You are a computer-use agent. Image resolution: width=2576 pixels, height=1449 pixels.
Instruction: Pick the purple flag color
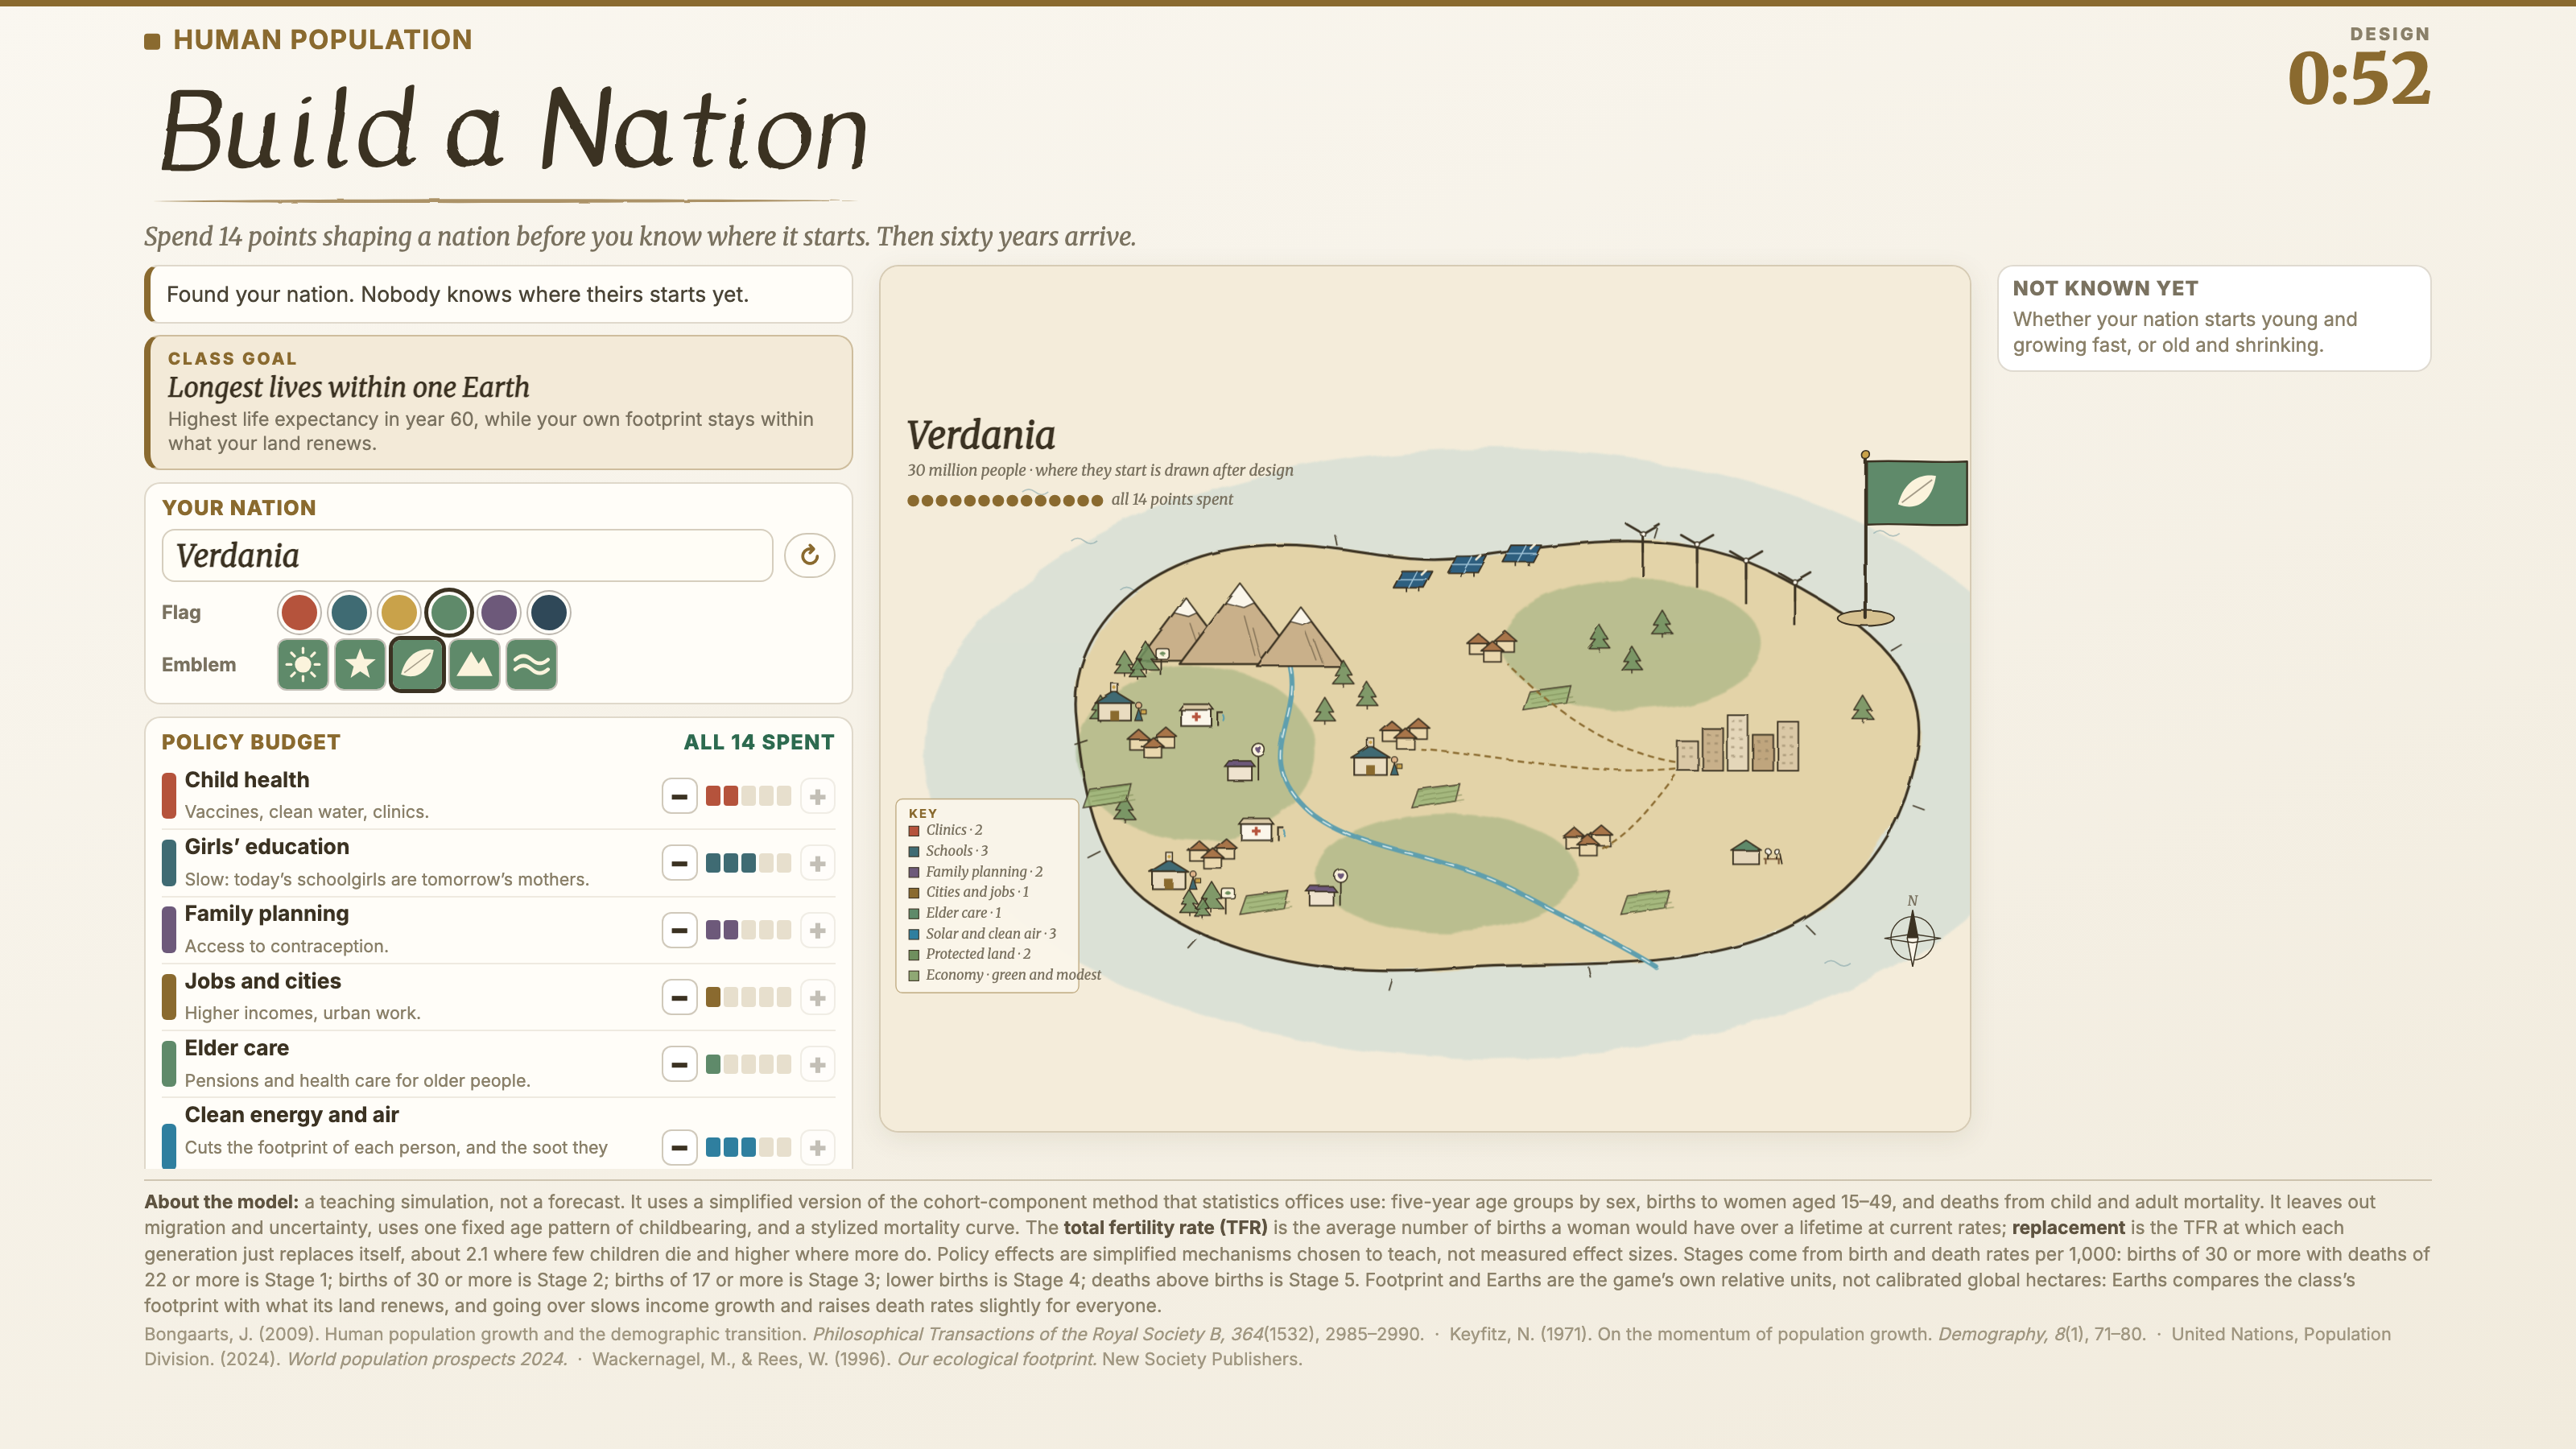pos(499,612)
